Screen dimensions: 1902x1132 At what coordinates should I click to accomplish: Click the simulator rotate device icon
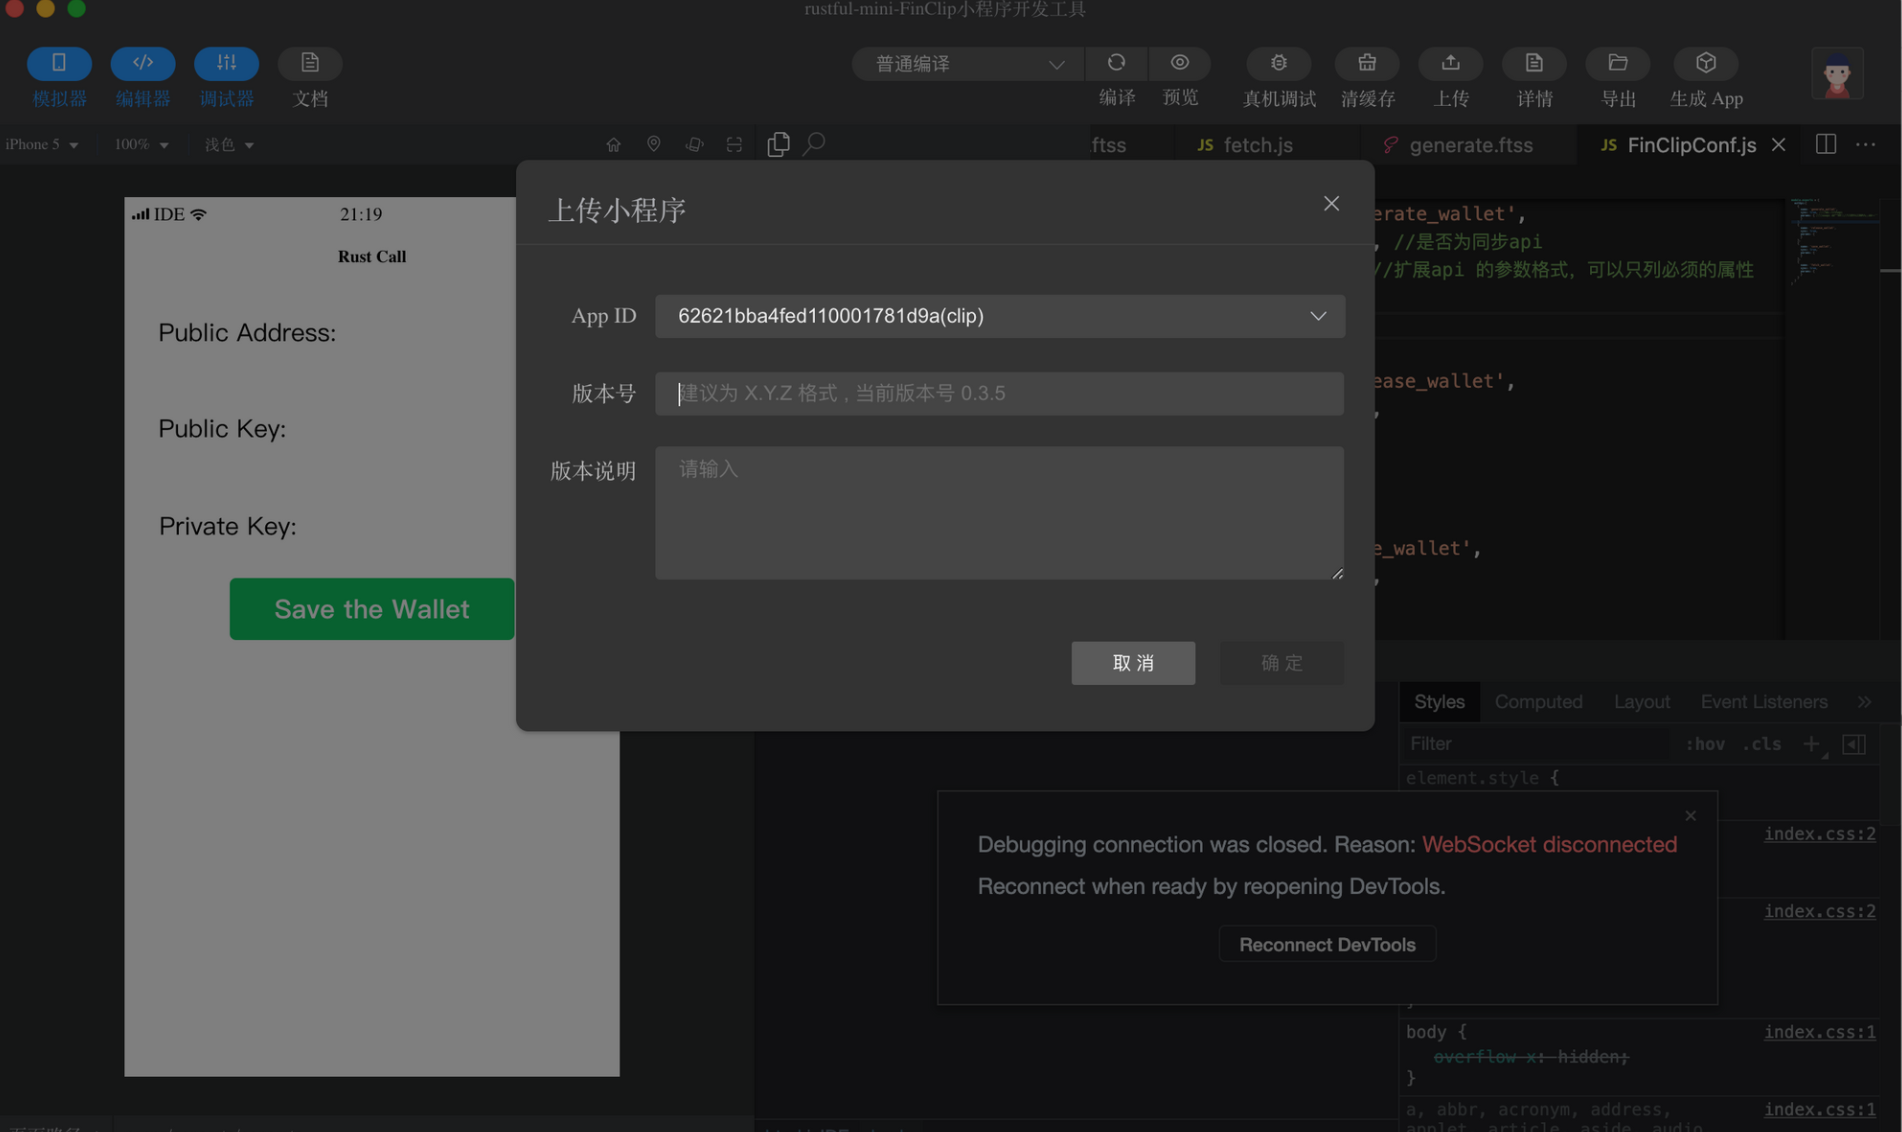[694, 145]
